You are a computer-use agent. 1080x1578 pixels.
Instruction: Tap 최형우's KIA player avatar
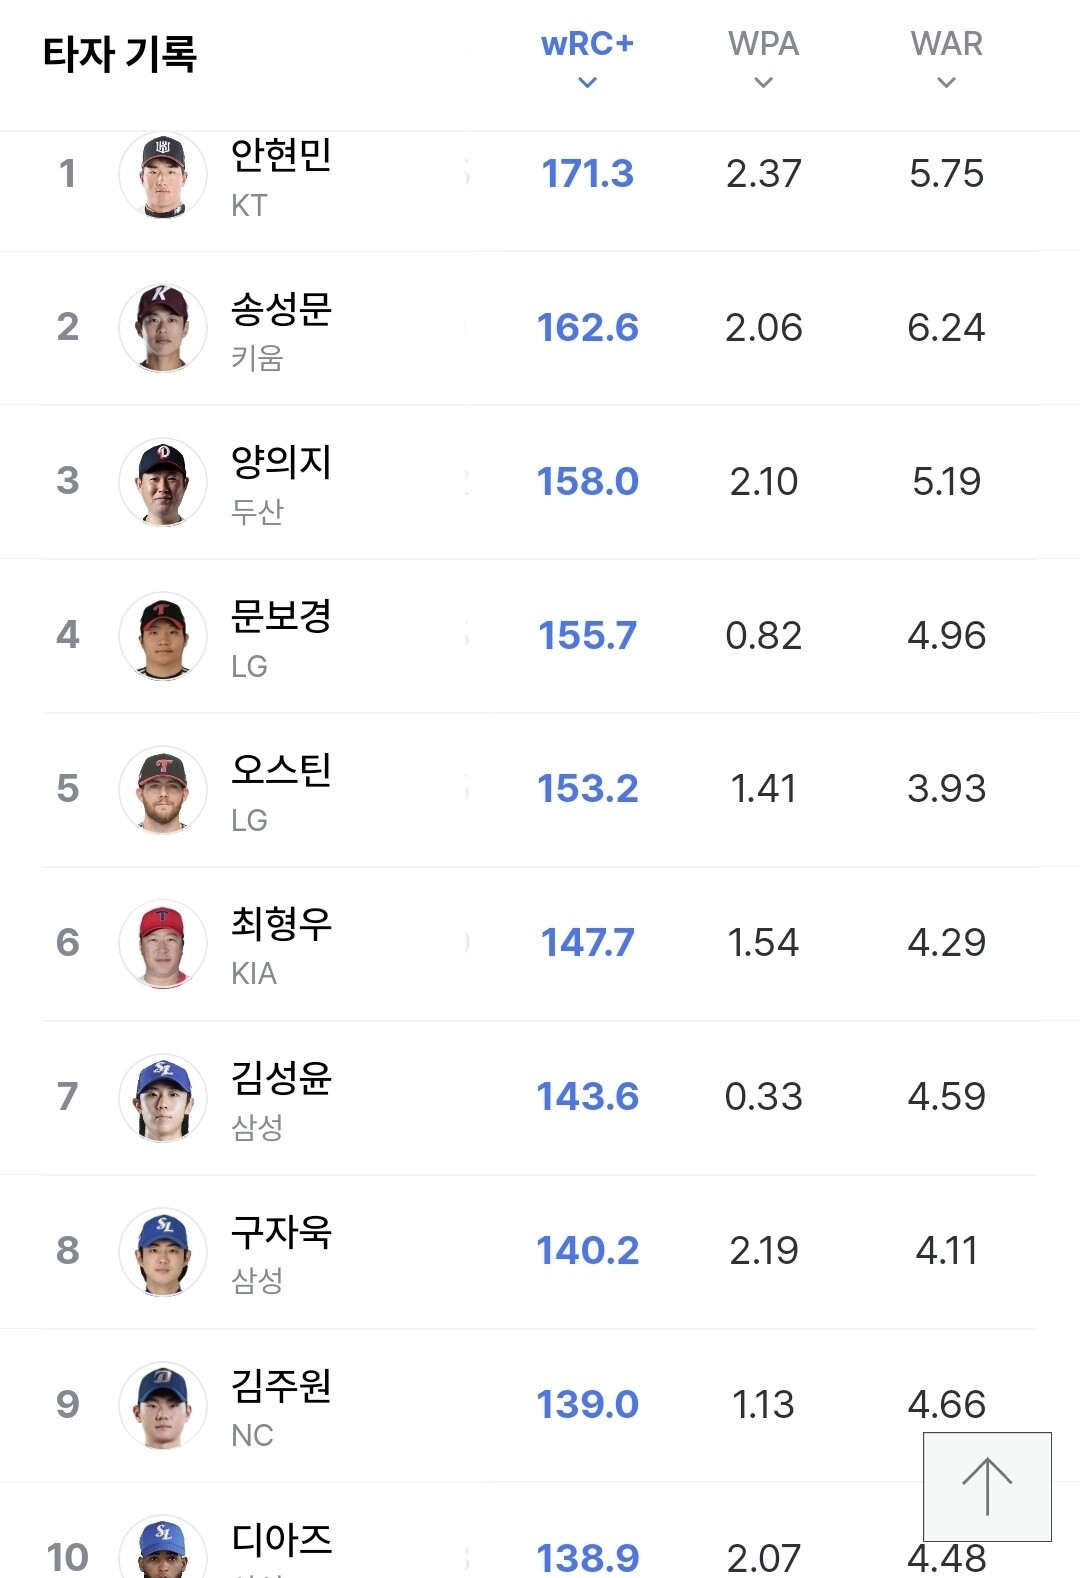tap(163, 943)
